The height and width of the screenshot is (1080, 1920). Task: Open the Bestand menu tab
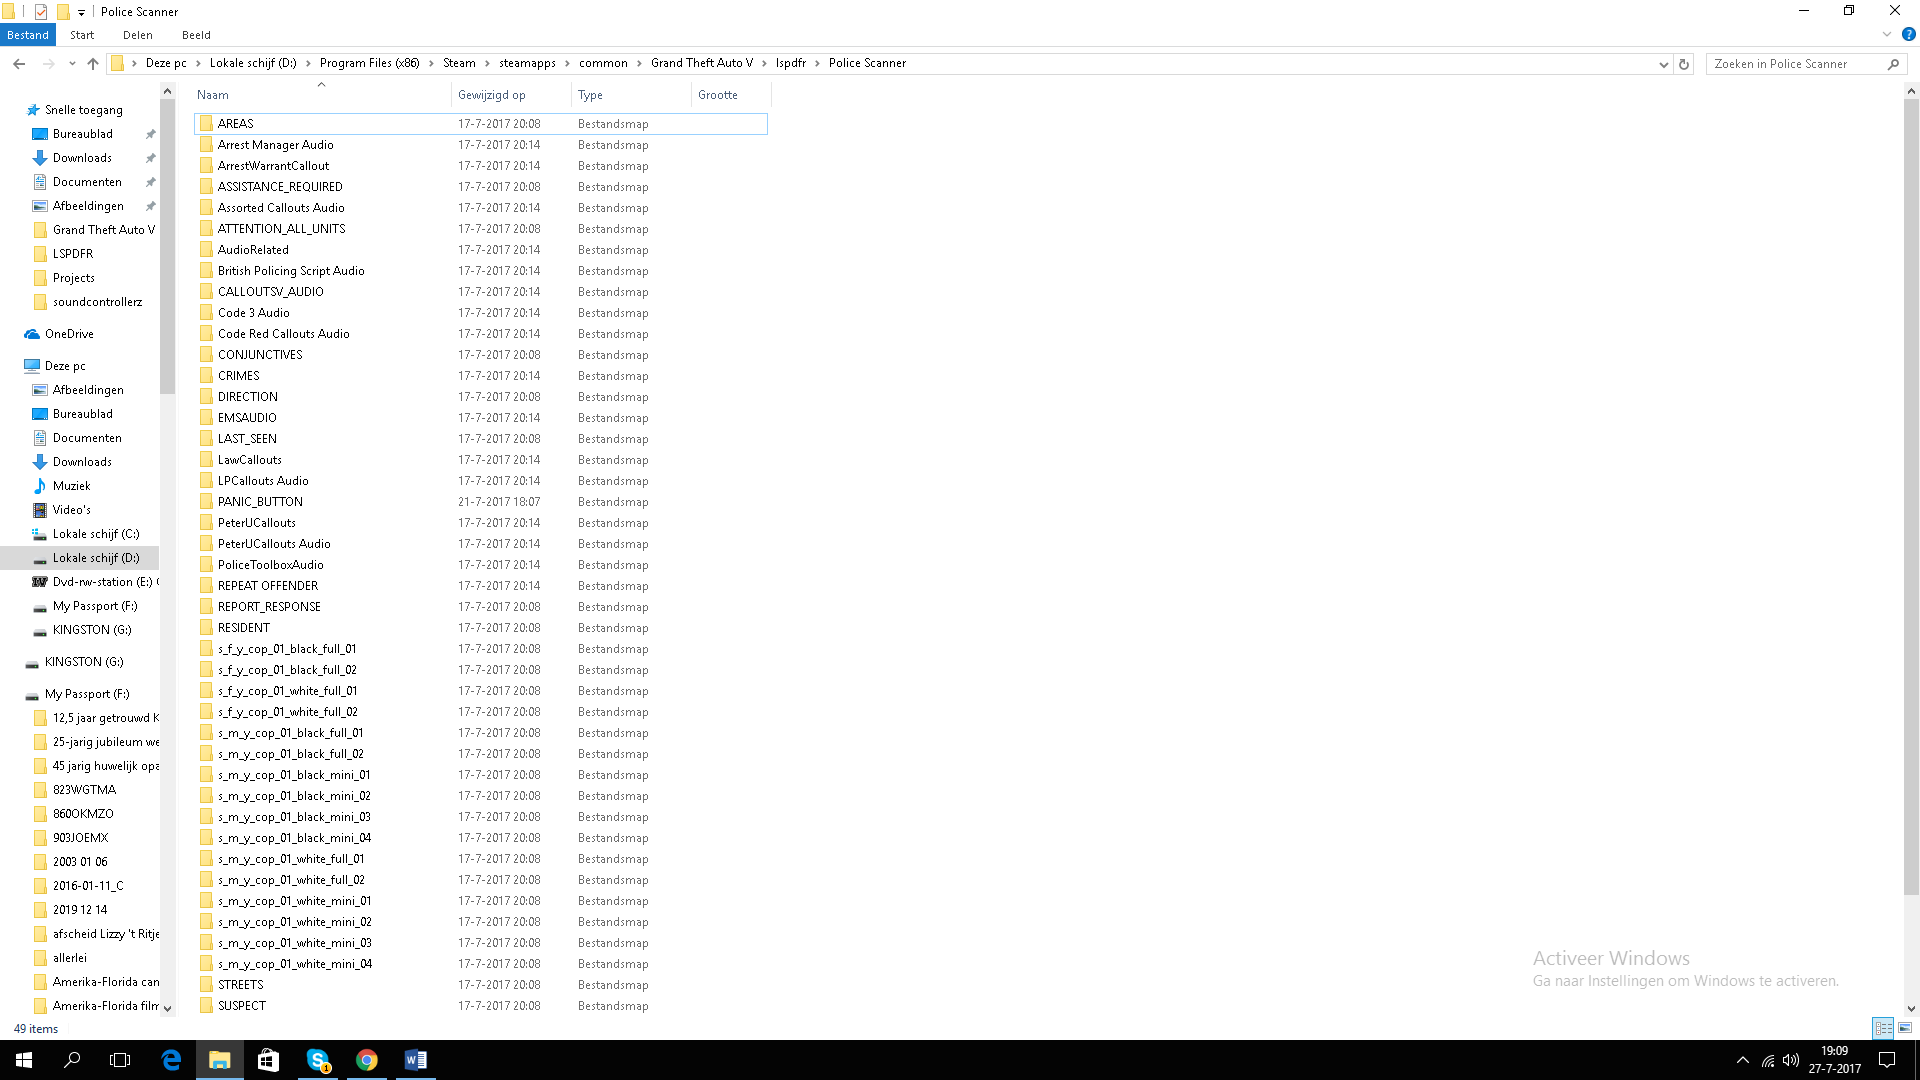[x=28, y=35]
